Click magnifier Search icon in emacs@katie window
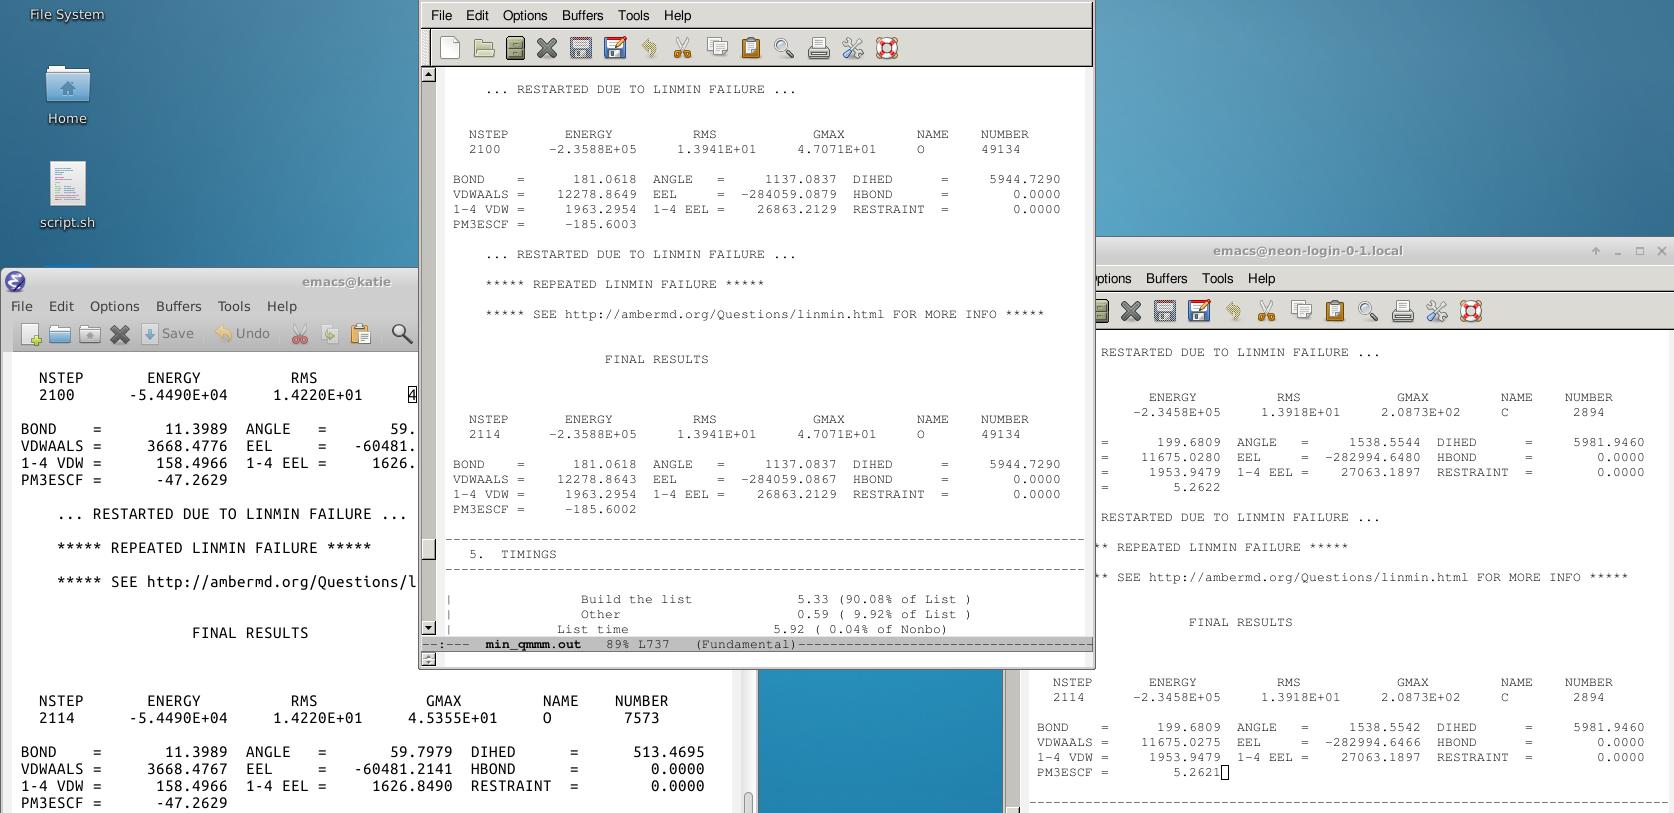This screenshot has height=813, width=1674. [x=402, y=334]
